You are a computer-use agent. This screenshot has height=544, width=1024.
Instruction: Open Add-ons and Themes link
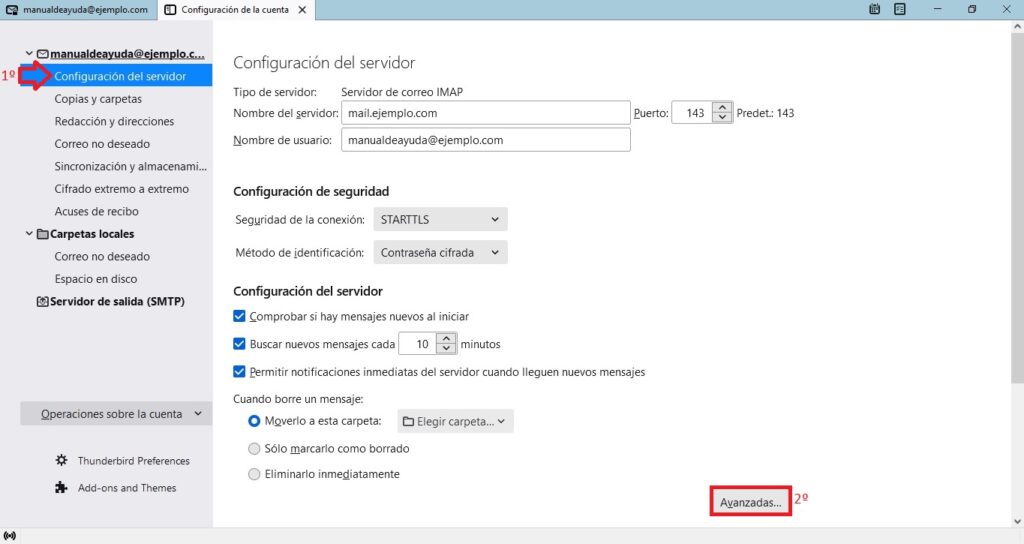[127, 488]
